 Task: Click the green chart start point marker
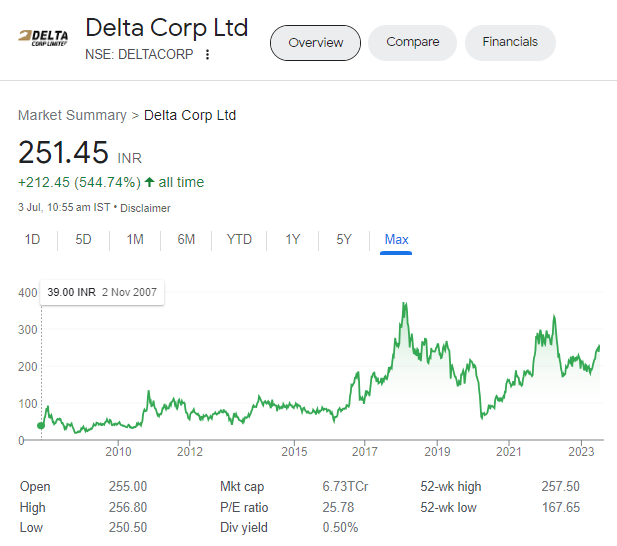click(40, 426)
